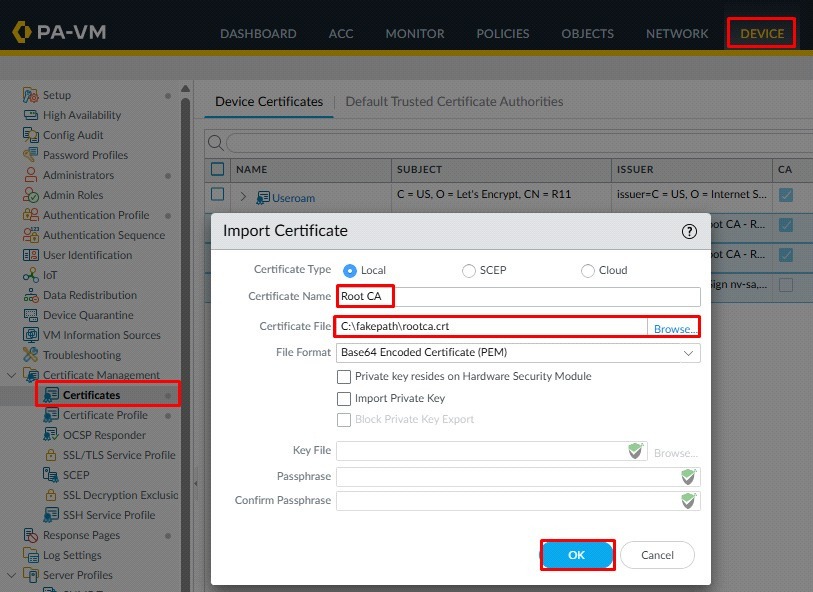Open the DEVICE top menu tab
Image resolution: width=813 pixels, height=592 pixels.
(761, 34)
